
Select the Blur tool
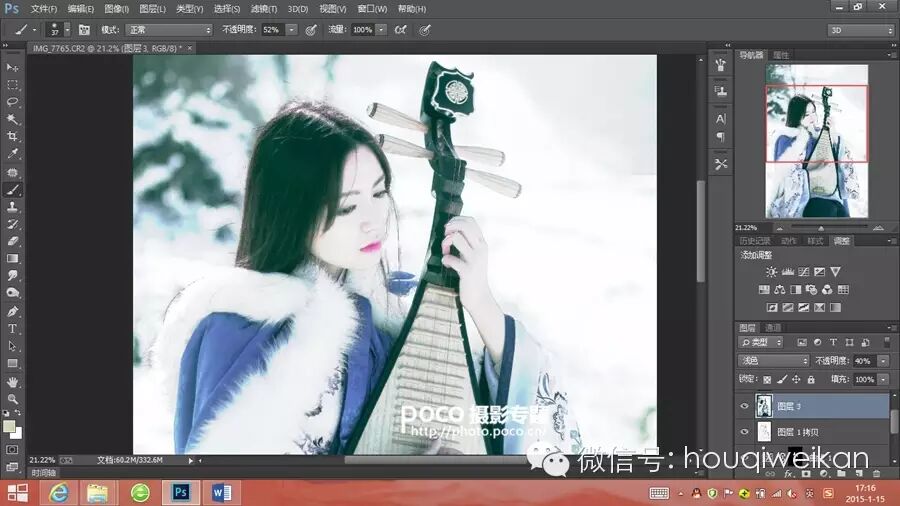coord(12,276)
